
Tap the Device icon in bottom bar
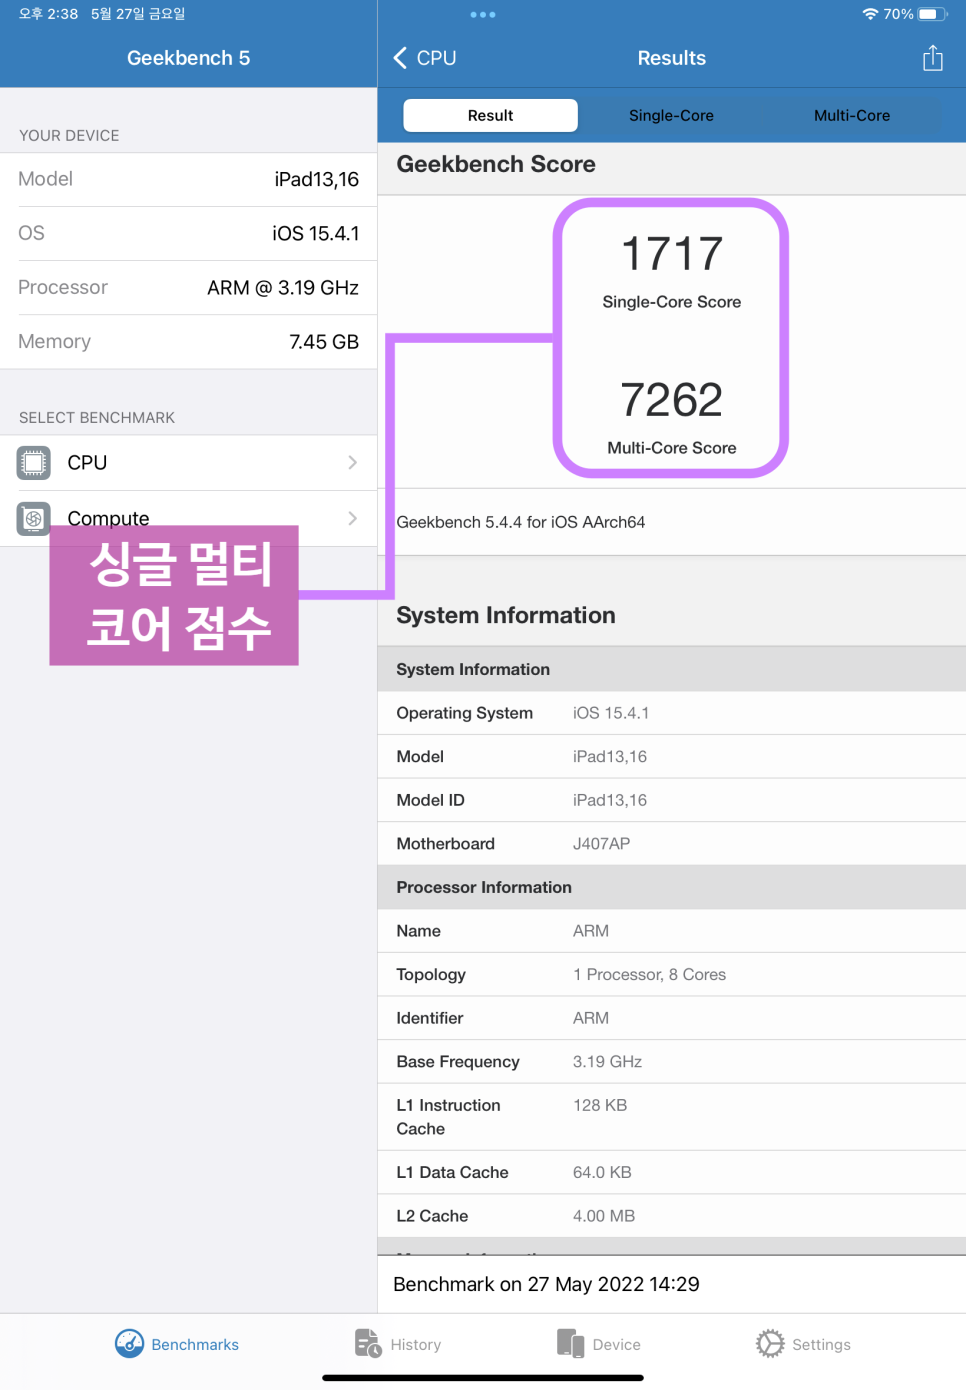tap(570, 1344)
